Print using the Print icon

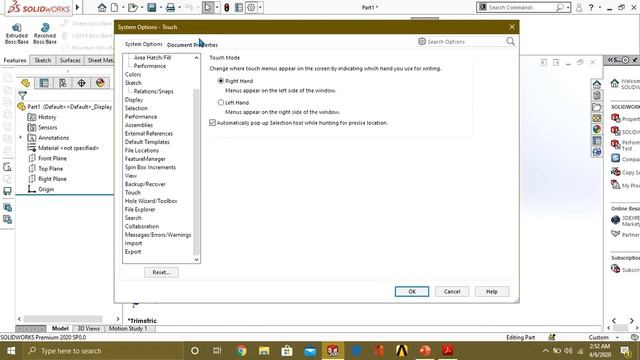(171, 7)
